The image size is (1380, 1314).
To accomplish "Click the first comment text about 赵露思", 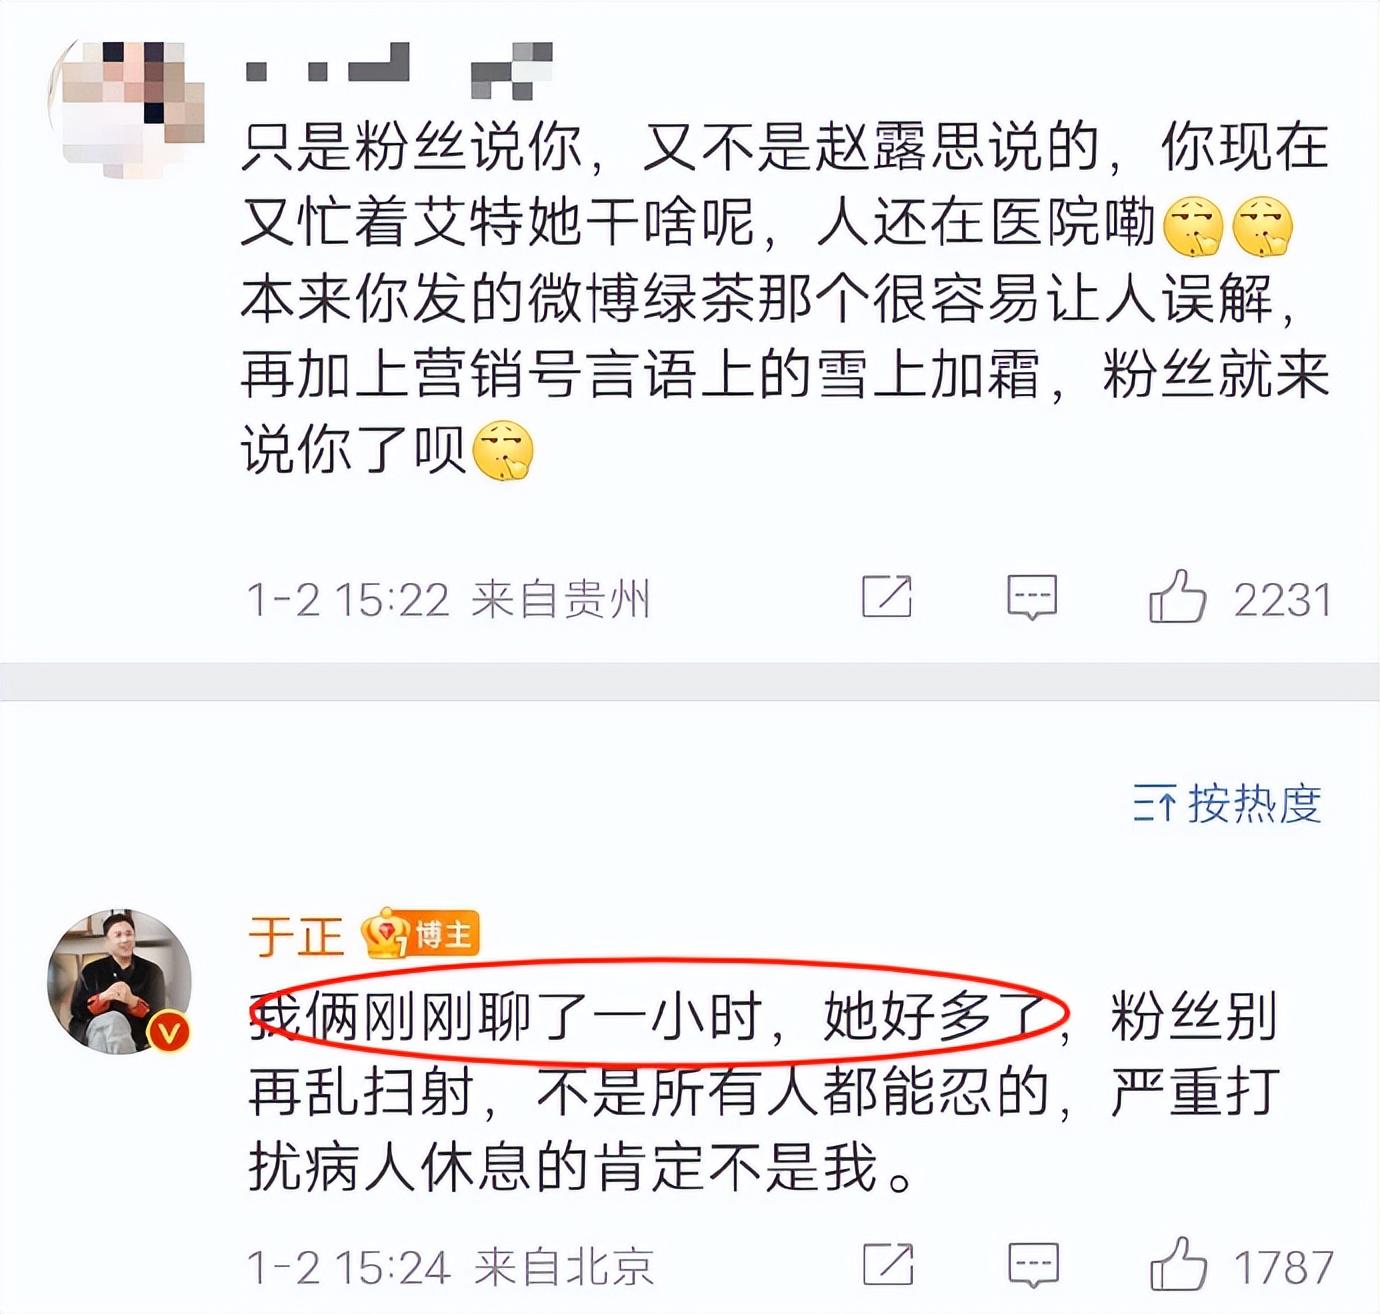I will [786, 298].
